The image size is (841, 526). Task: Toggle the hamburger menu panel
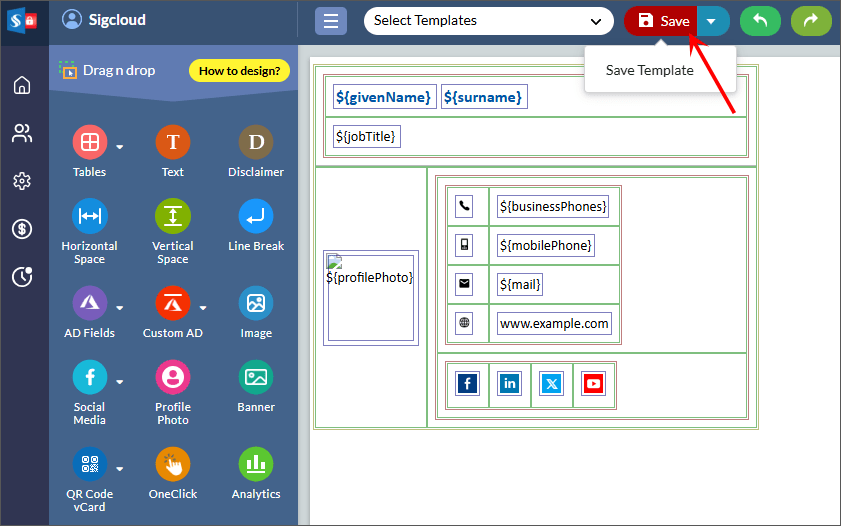point(331,21)
